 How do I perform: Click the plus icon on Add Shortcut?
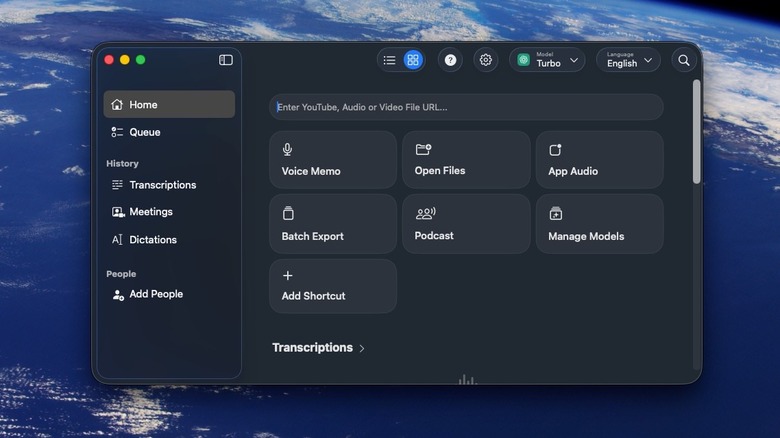click(288, 276)
